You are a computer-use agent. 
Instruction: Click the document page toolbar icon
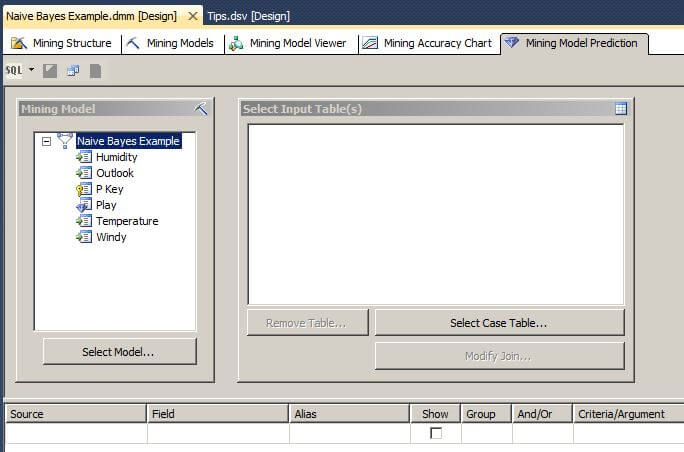click(96, 71)
